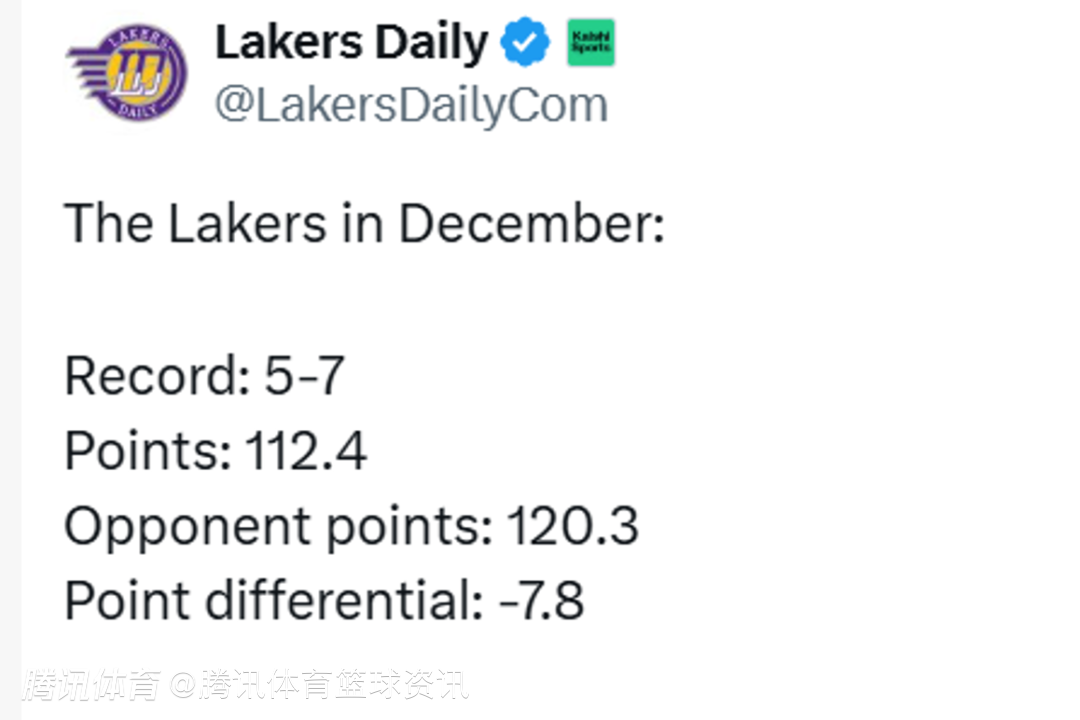Select the -7.8 point differential value
Image resolution: width=1080 pixels, height=720 pixels.
click(x=541, y=602)
